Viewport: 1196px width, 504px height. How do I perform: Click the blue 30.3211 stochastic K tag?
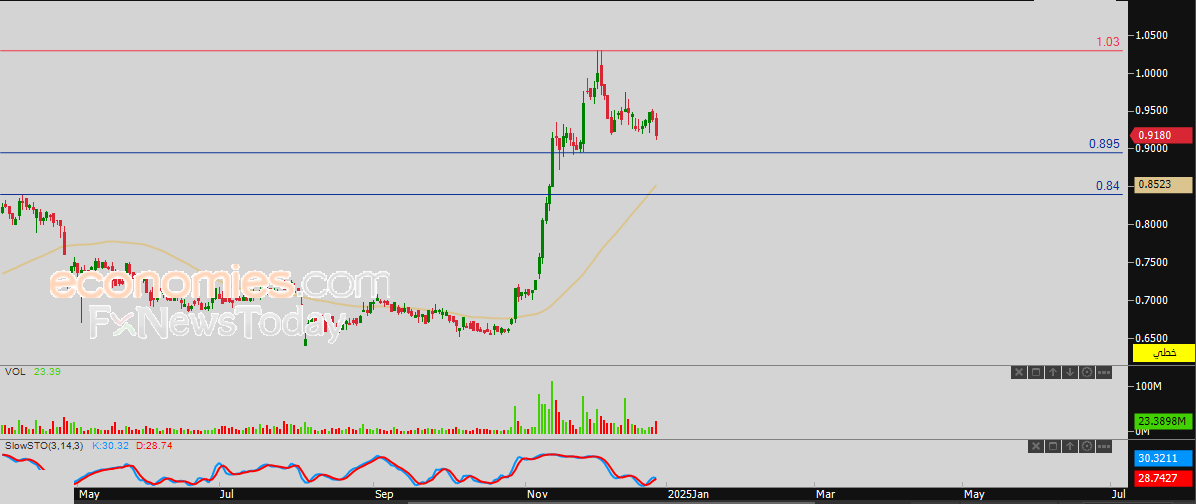click(1164, 458)
